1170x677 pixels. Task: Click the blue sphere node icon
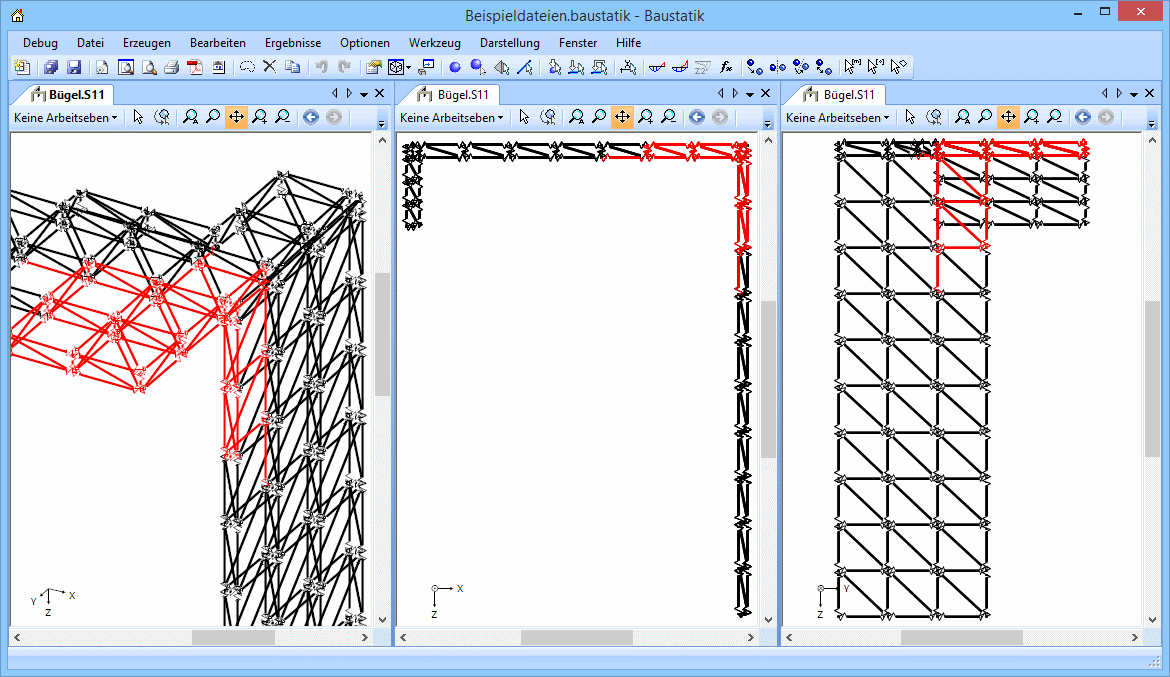[x=455, y=67]
